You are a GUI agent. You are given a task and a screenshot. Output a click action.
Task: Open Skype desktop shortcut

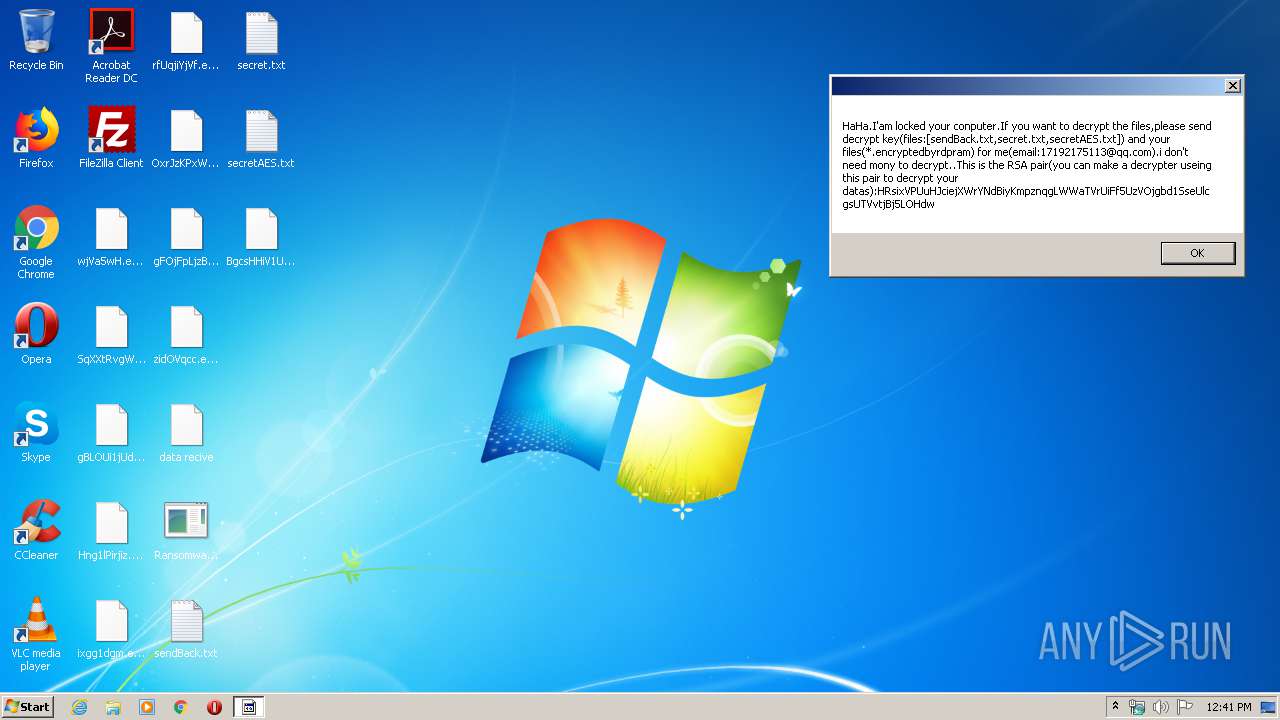36,432
